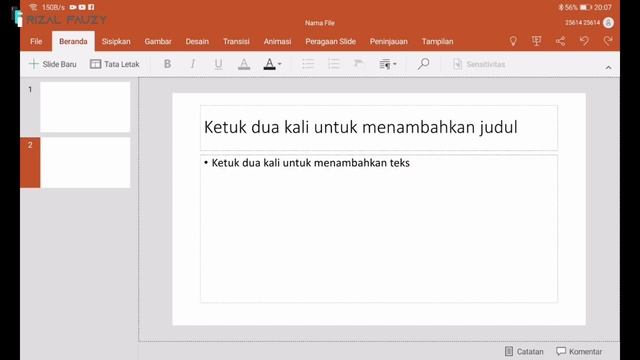The width and height of the screenshot is (640, 360).
Task: Open the File tab
Action: pos(36,42)
